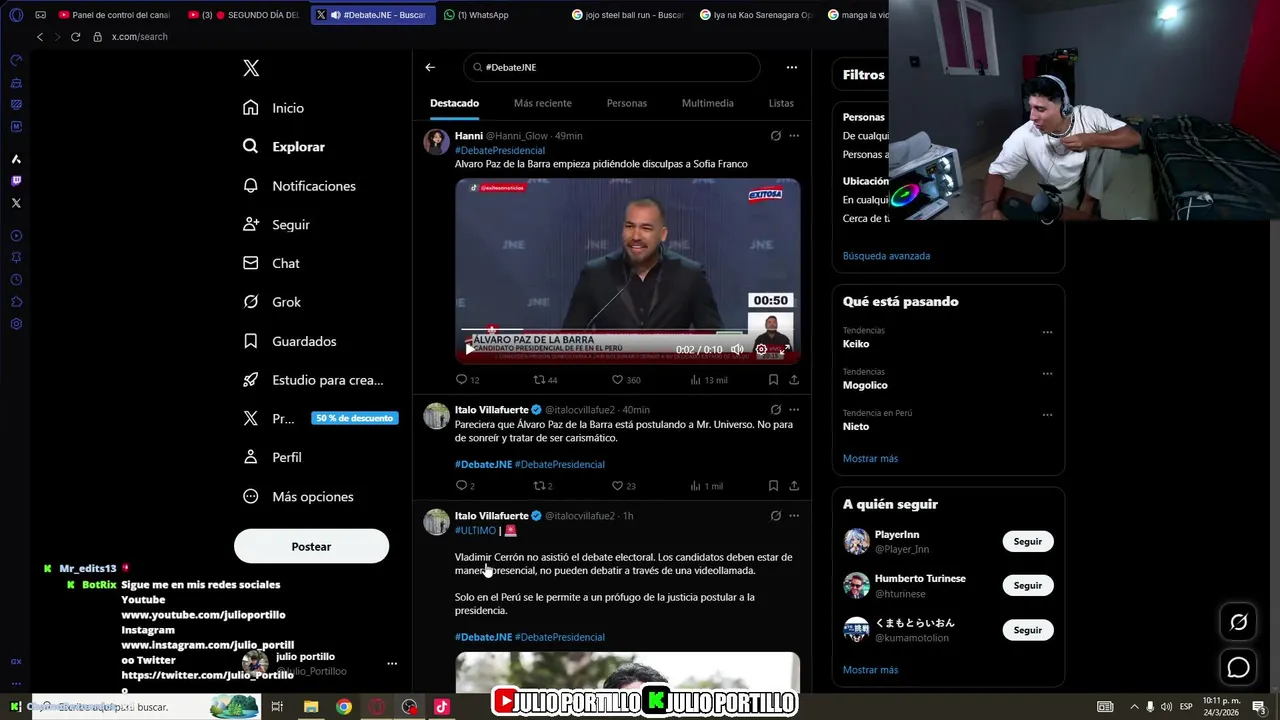Open Grok in the X sidebar
The image size is (1280, 720).
point(272,302)
